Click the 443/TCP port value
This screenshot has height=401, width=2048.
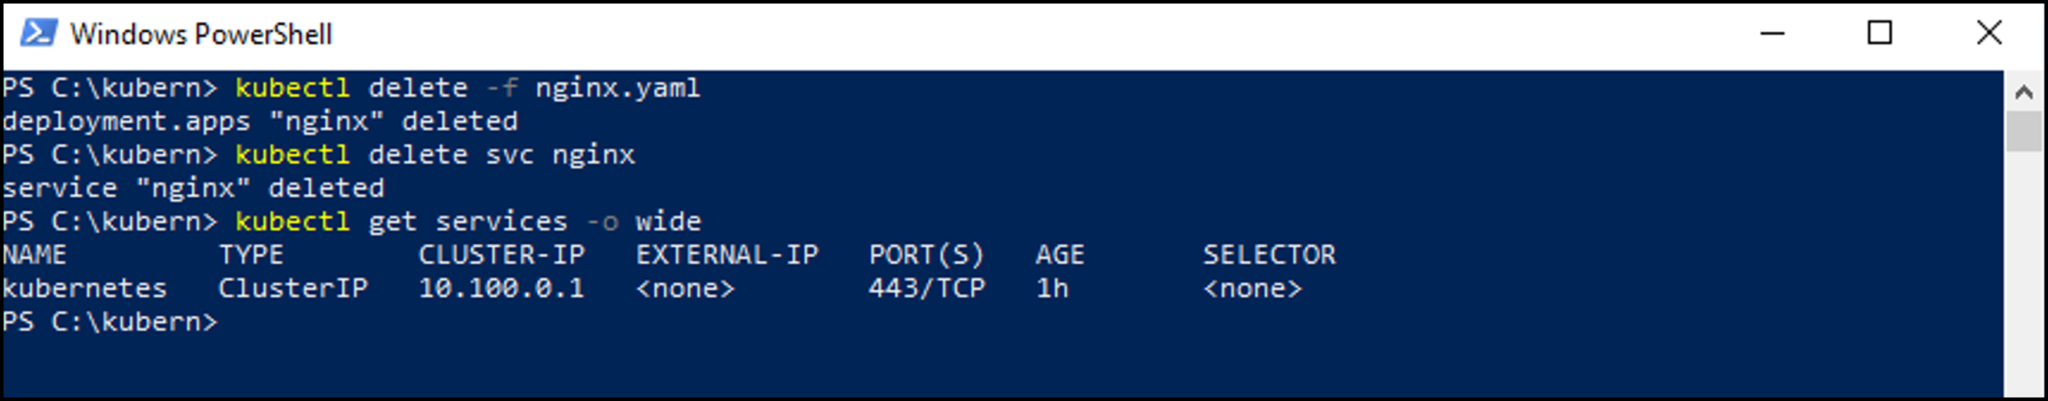927,288
